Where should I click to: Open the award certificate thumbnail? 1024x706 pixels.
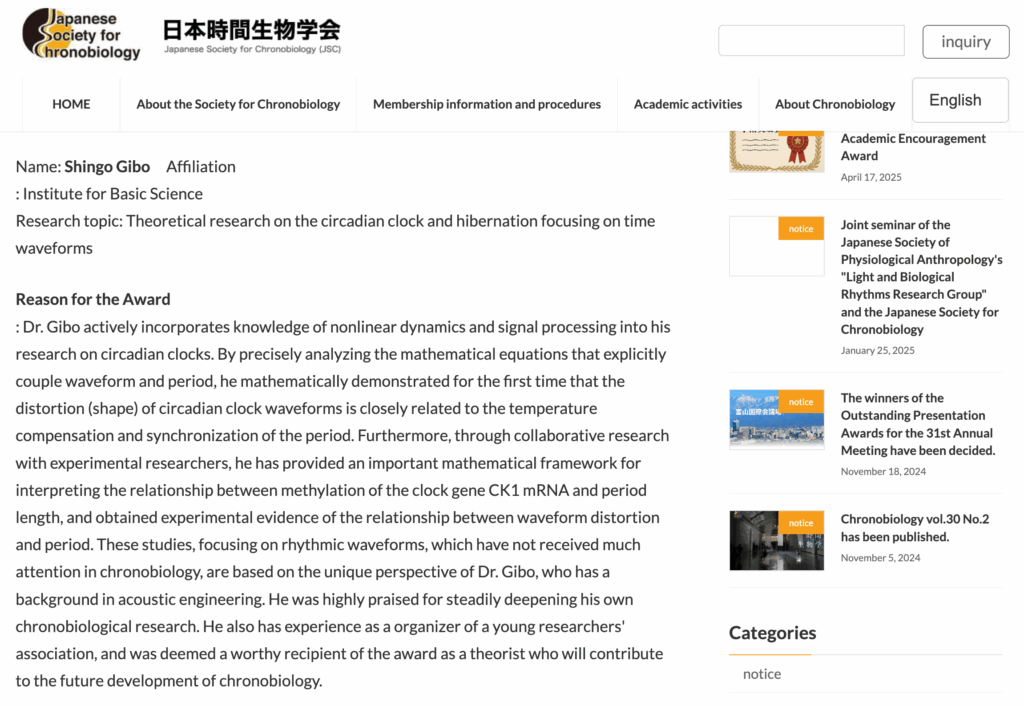776,151
